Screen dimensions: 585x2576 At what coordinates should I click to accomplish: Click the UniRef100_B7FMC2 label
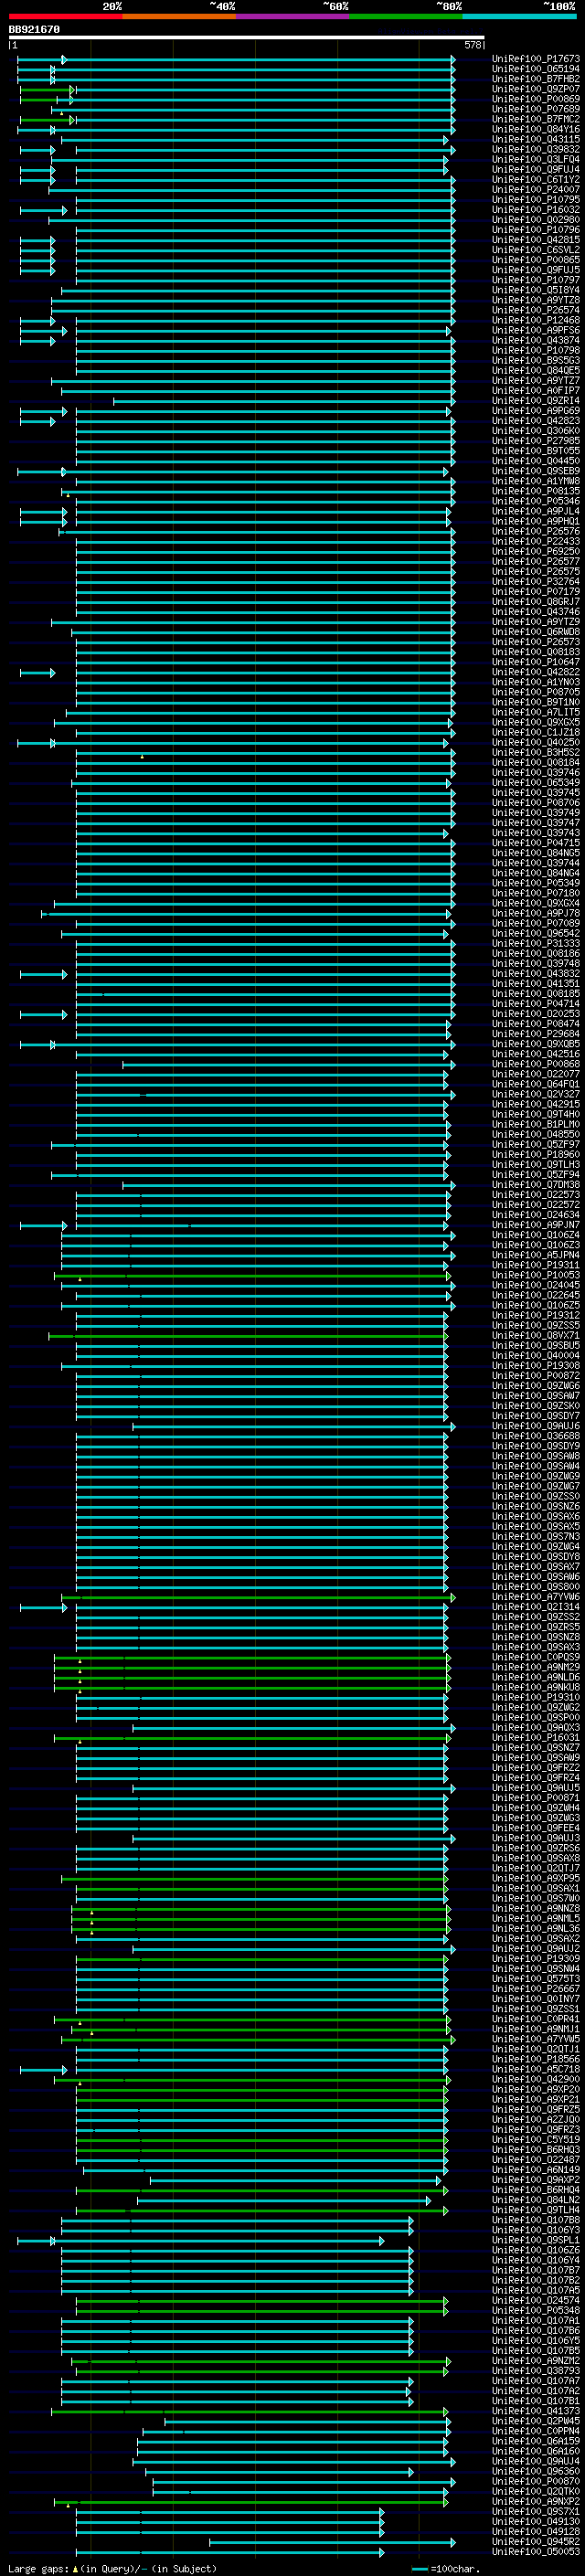(x=535, y=119)
